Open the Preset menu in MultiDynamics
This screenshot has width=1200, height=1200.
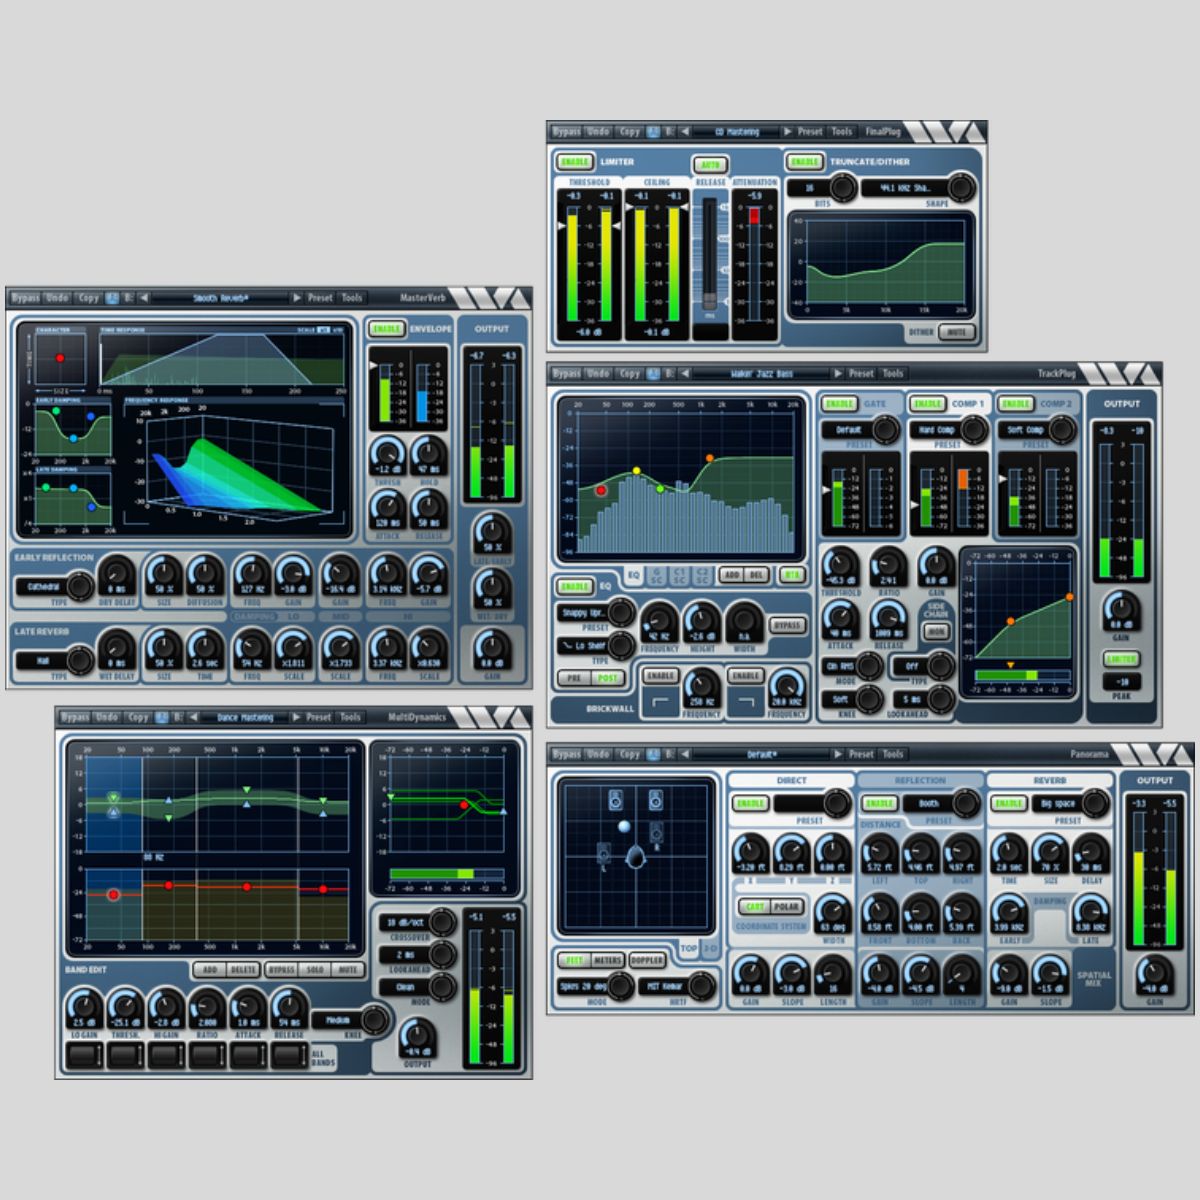click(319, 717)
